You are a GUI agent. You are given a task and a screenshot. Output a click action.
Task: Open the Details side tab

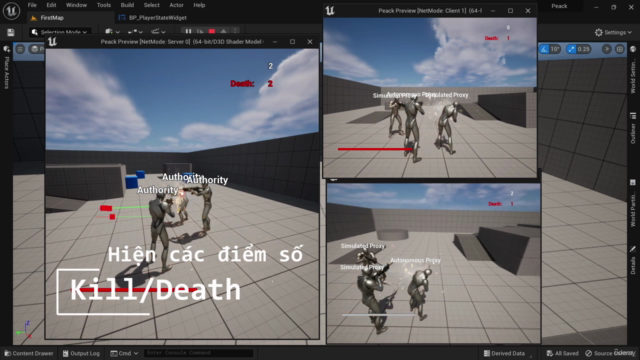(x=633, y=260)
